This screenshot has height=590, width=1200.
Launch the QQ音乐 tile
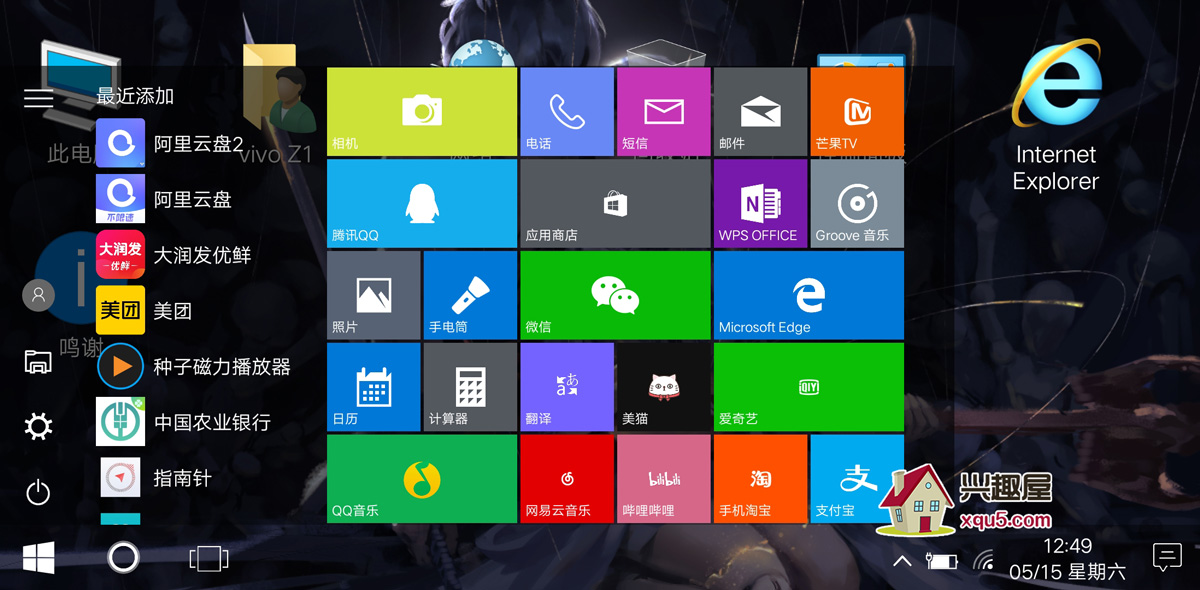(x=422, y=479)
